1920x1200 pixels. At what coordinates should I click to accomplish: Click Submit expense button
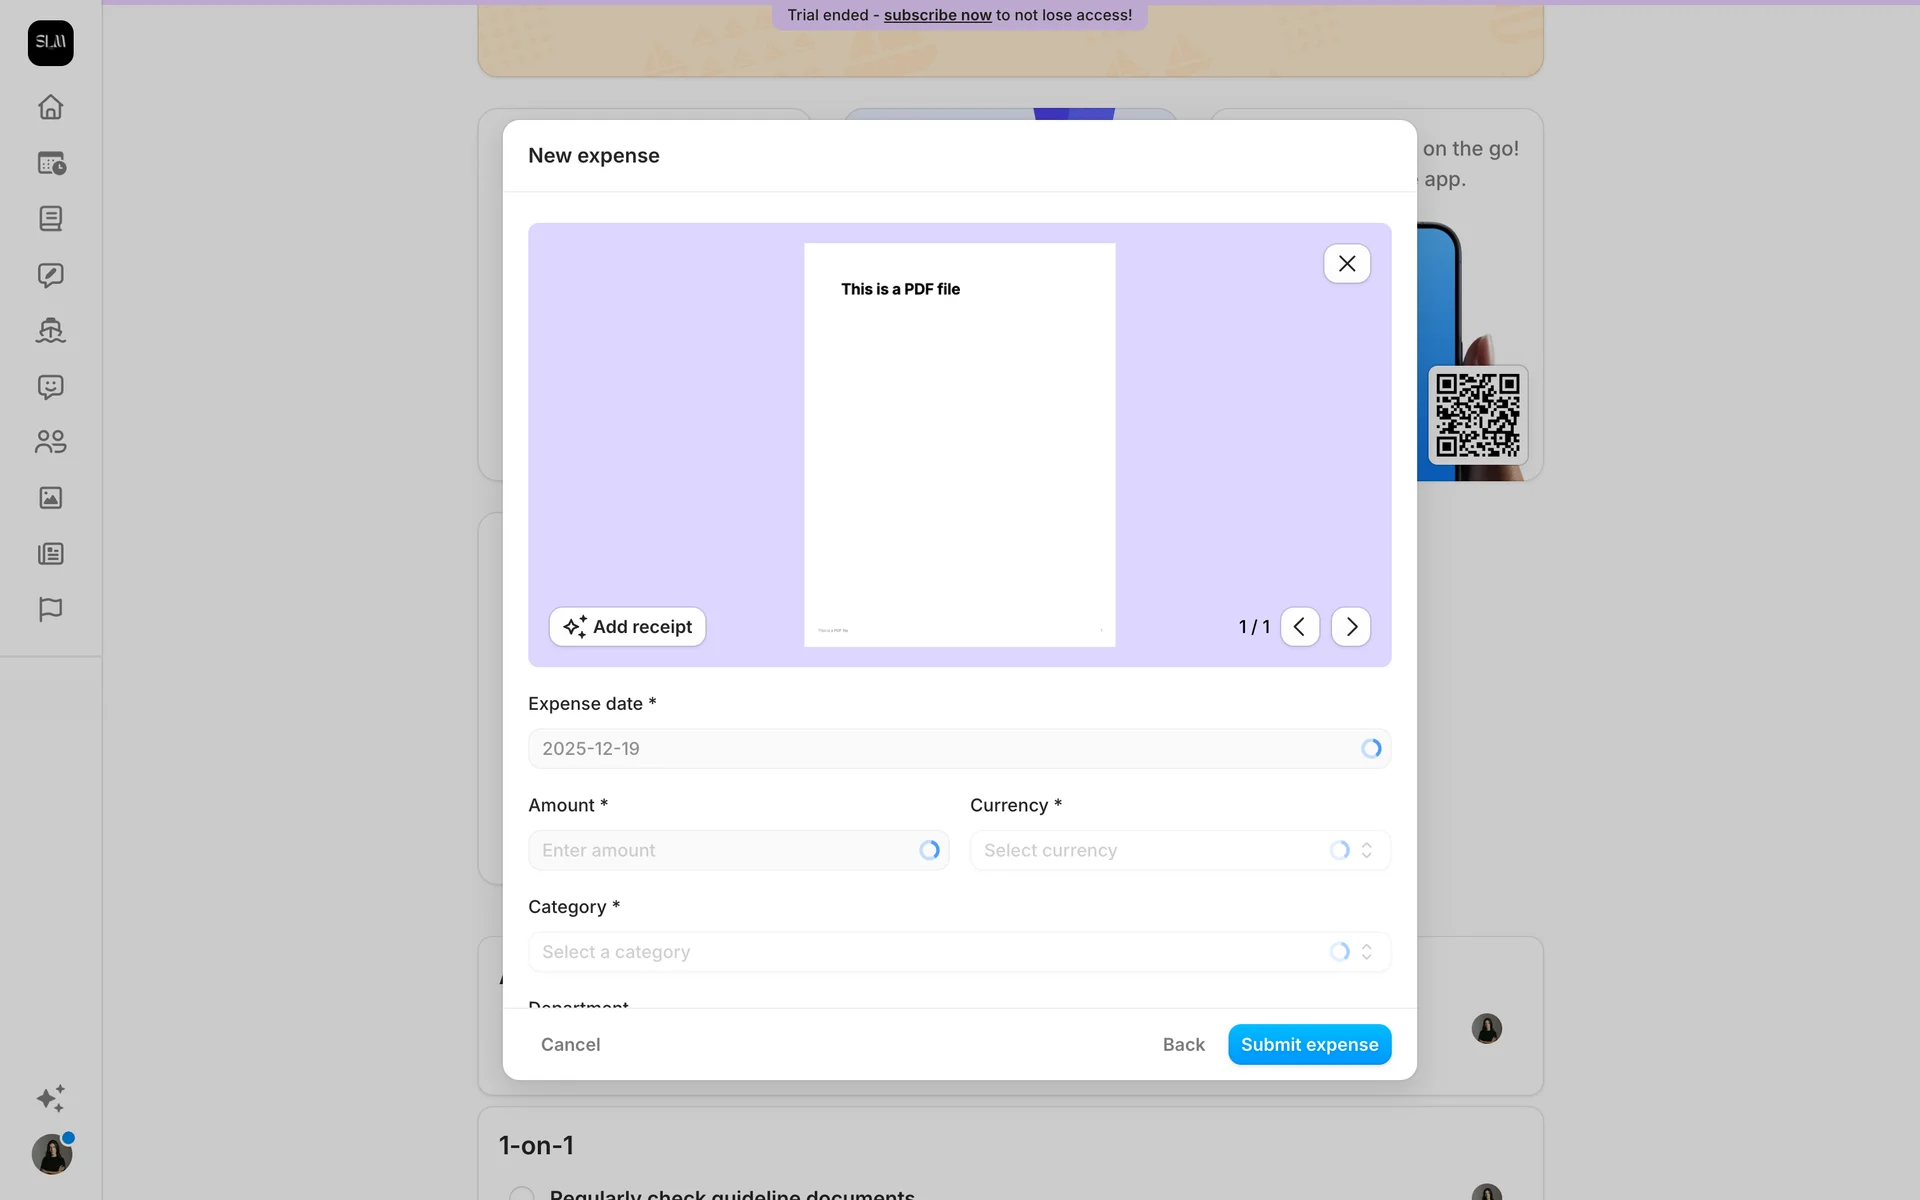(1309, 1045)
